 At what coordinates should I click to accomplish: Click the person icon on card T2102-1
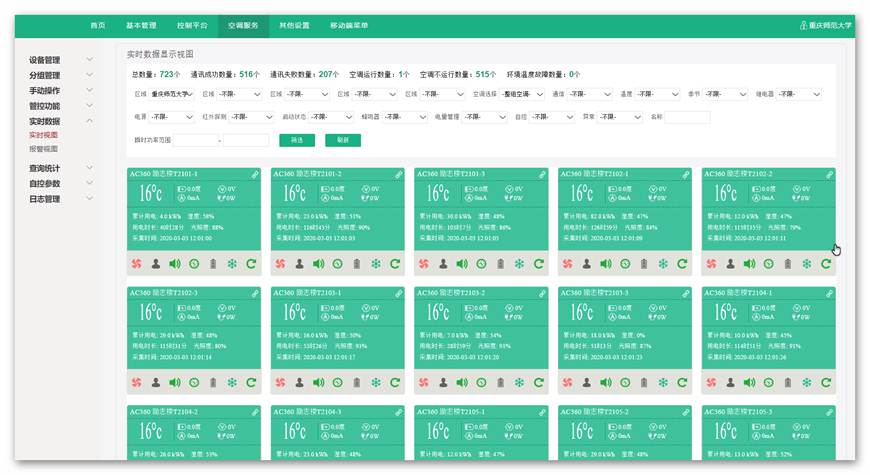[x=586, y=264]
